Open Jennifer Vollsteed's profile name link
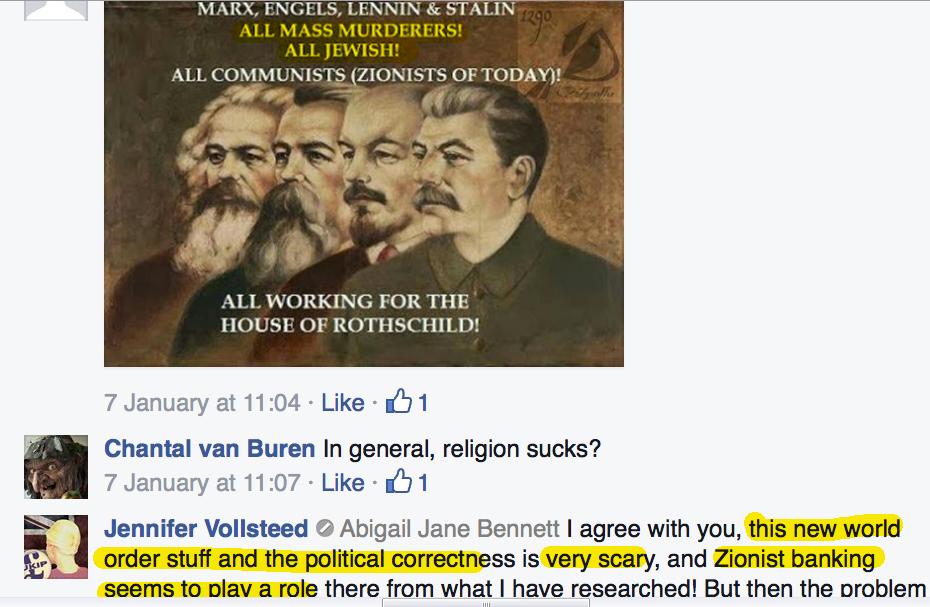The height and width of the screenshot is (607, 930). point(206,529)
